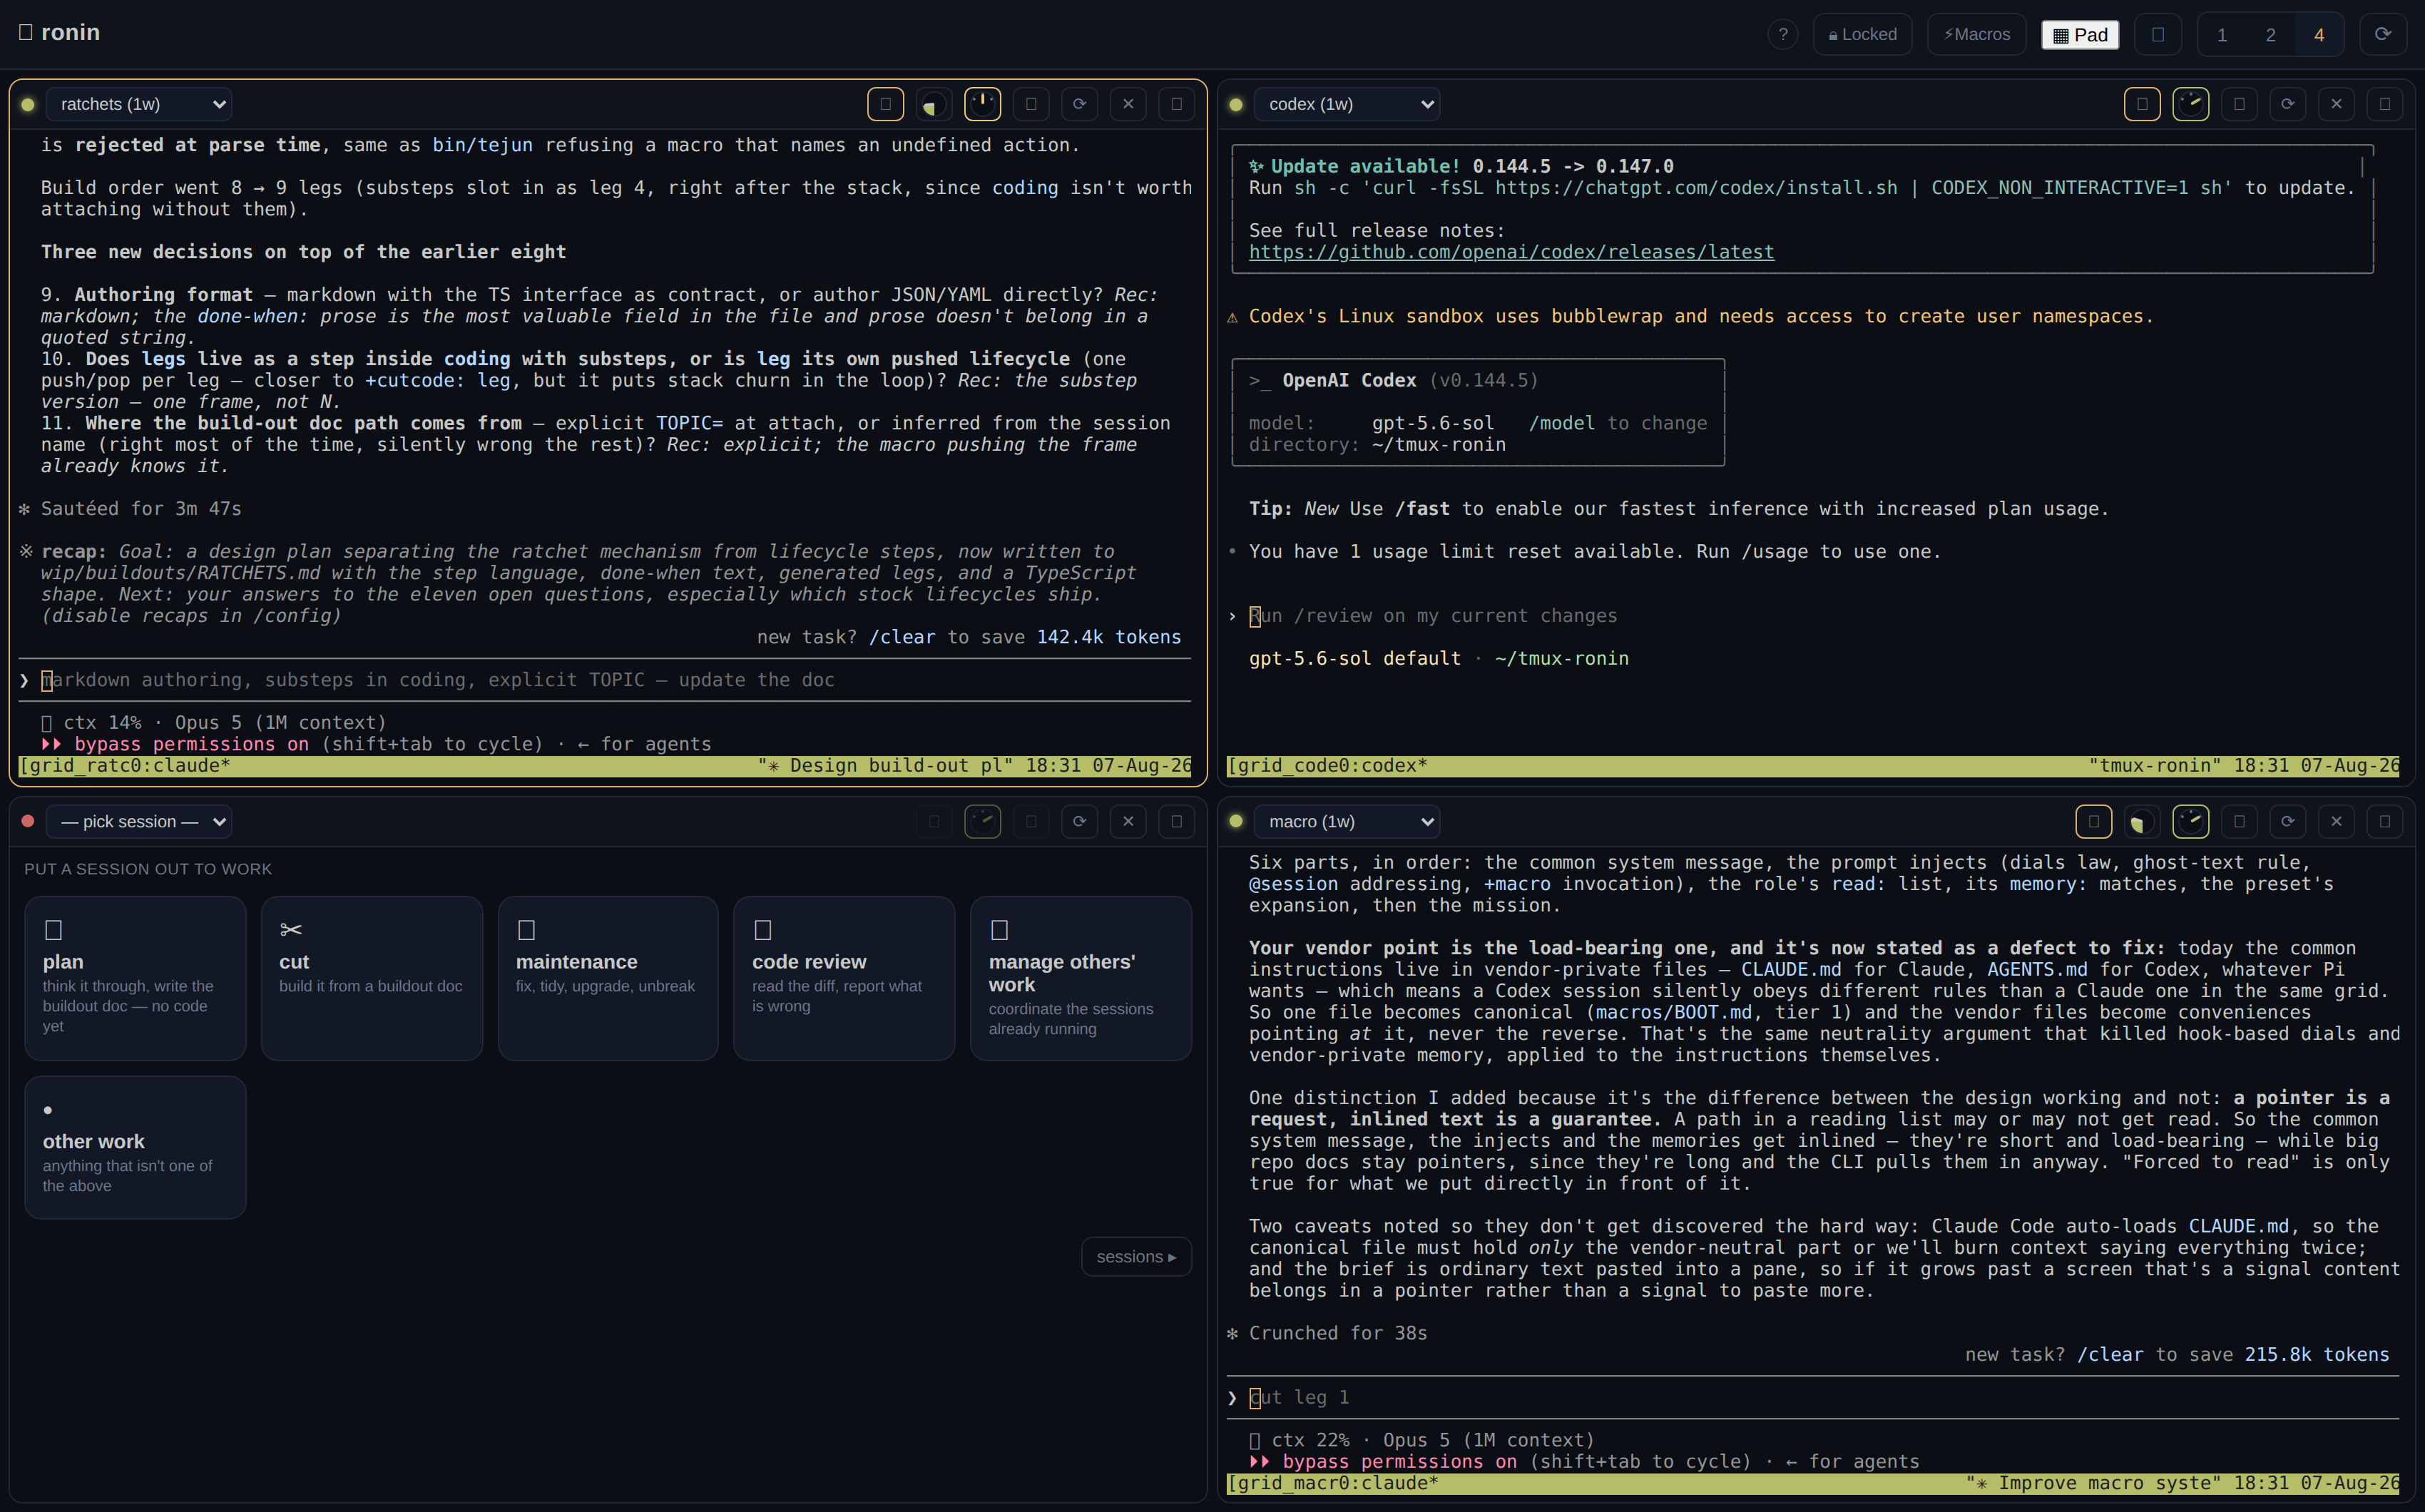The image size is (2425, 1512).
Task: Open the pick session dropdown
Action: 139,821
